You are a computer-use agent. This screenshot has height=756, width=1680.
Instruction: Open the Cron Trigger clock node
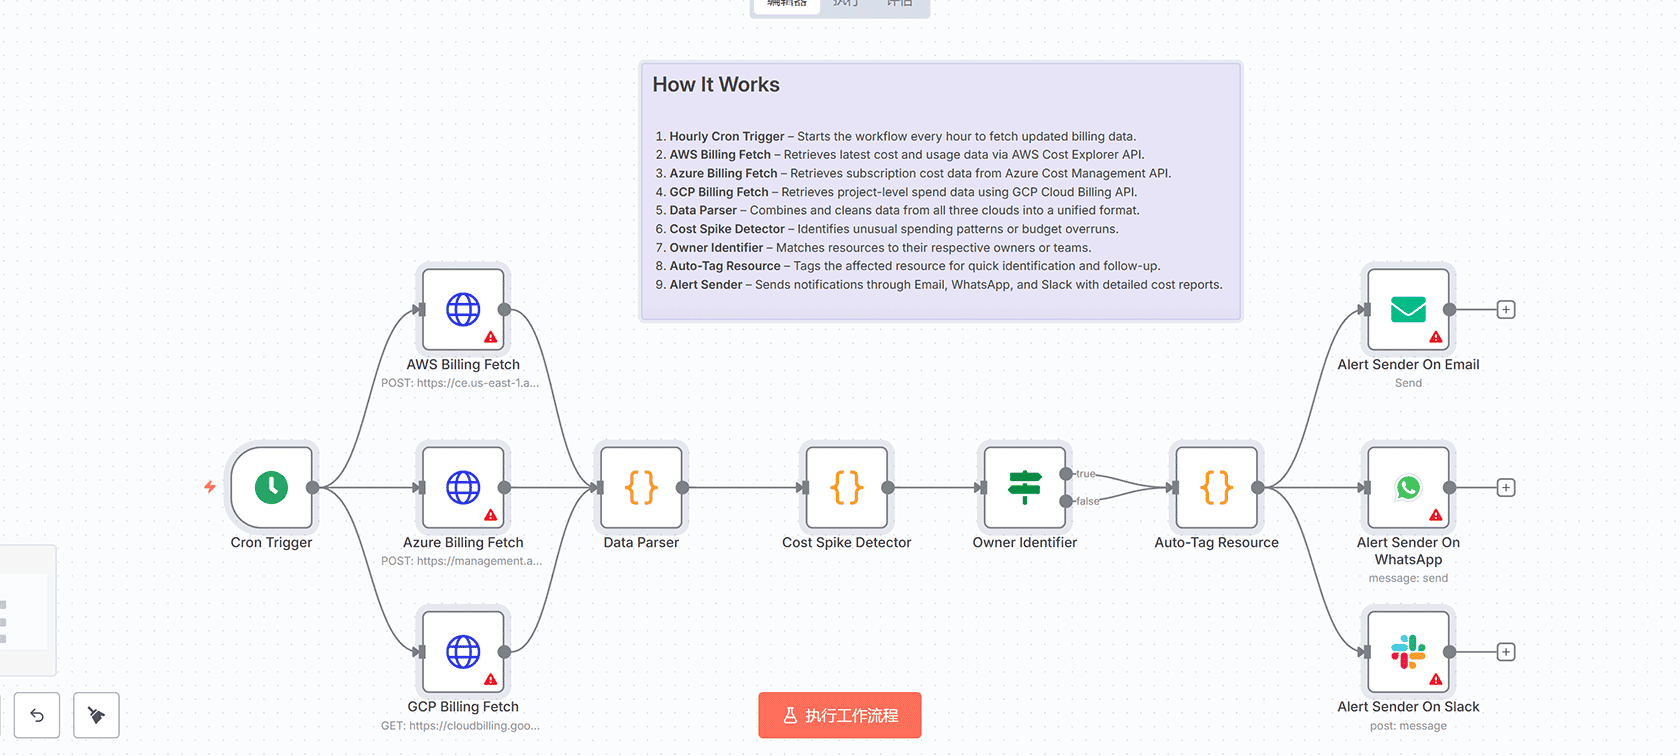[271, 487]
